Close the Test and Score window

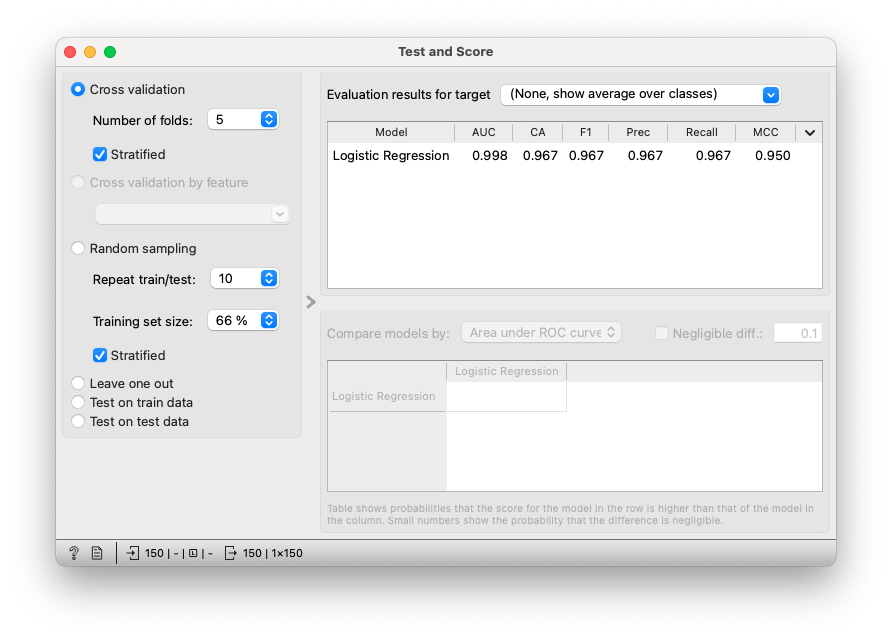coord(70,52)
